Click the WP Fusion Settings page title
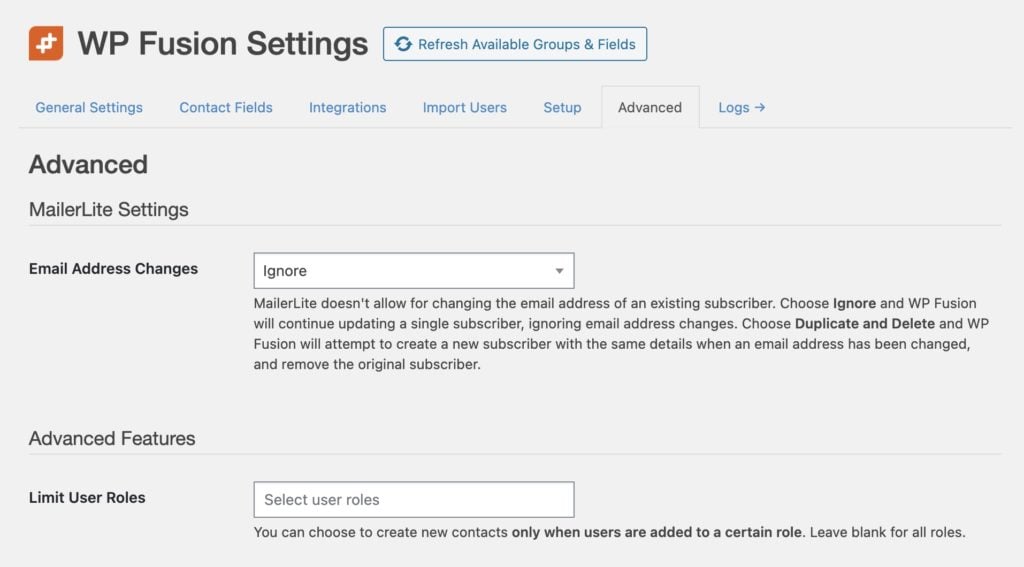1024x567 pixels. 223,44
